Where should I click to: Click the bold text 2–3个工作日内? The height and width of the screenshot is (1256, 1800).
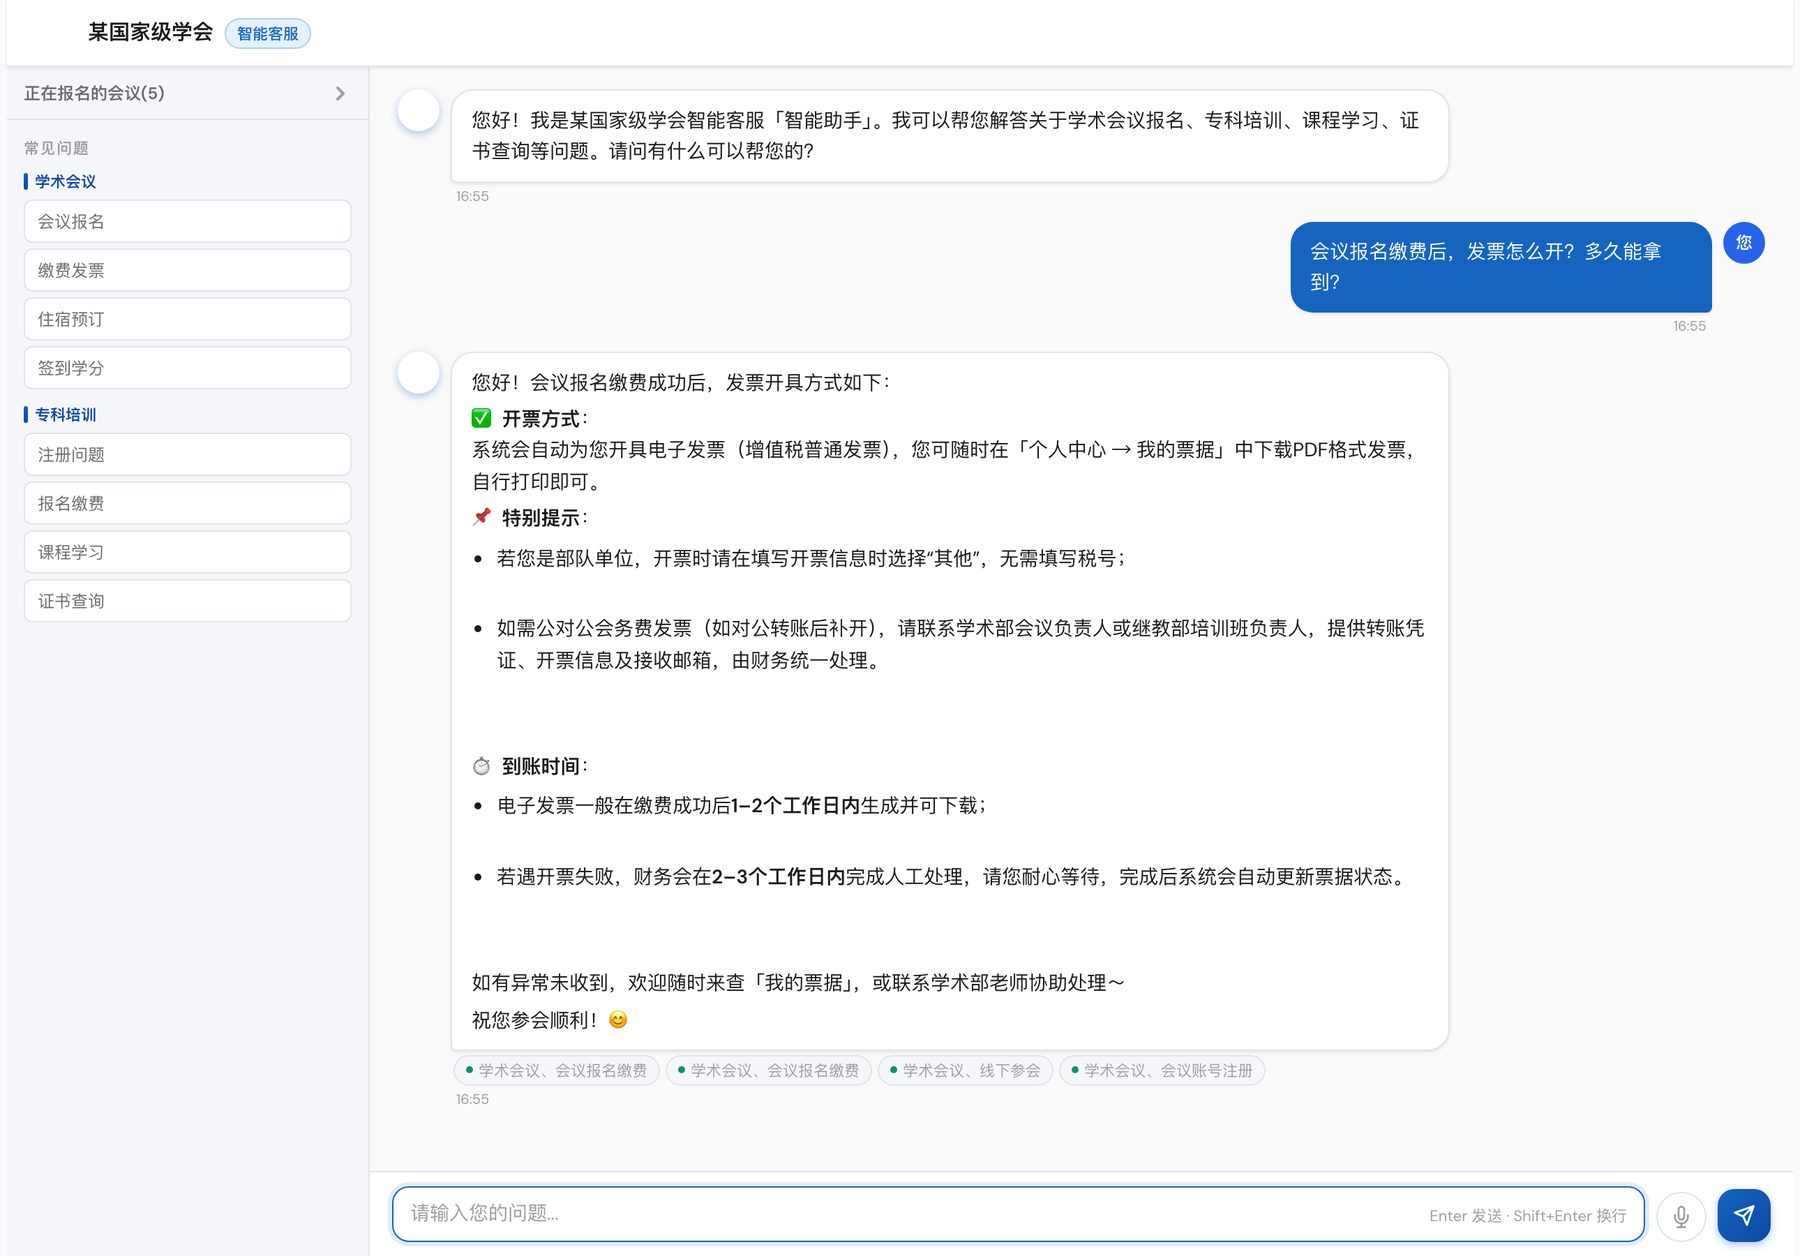pyautogui.click(x=779, y=877)
